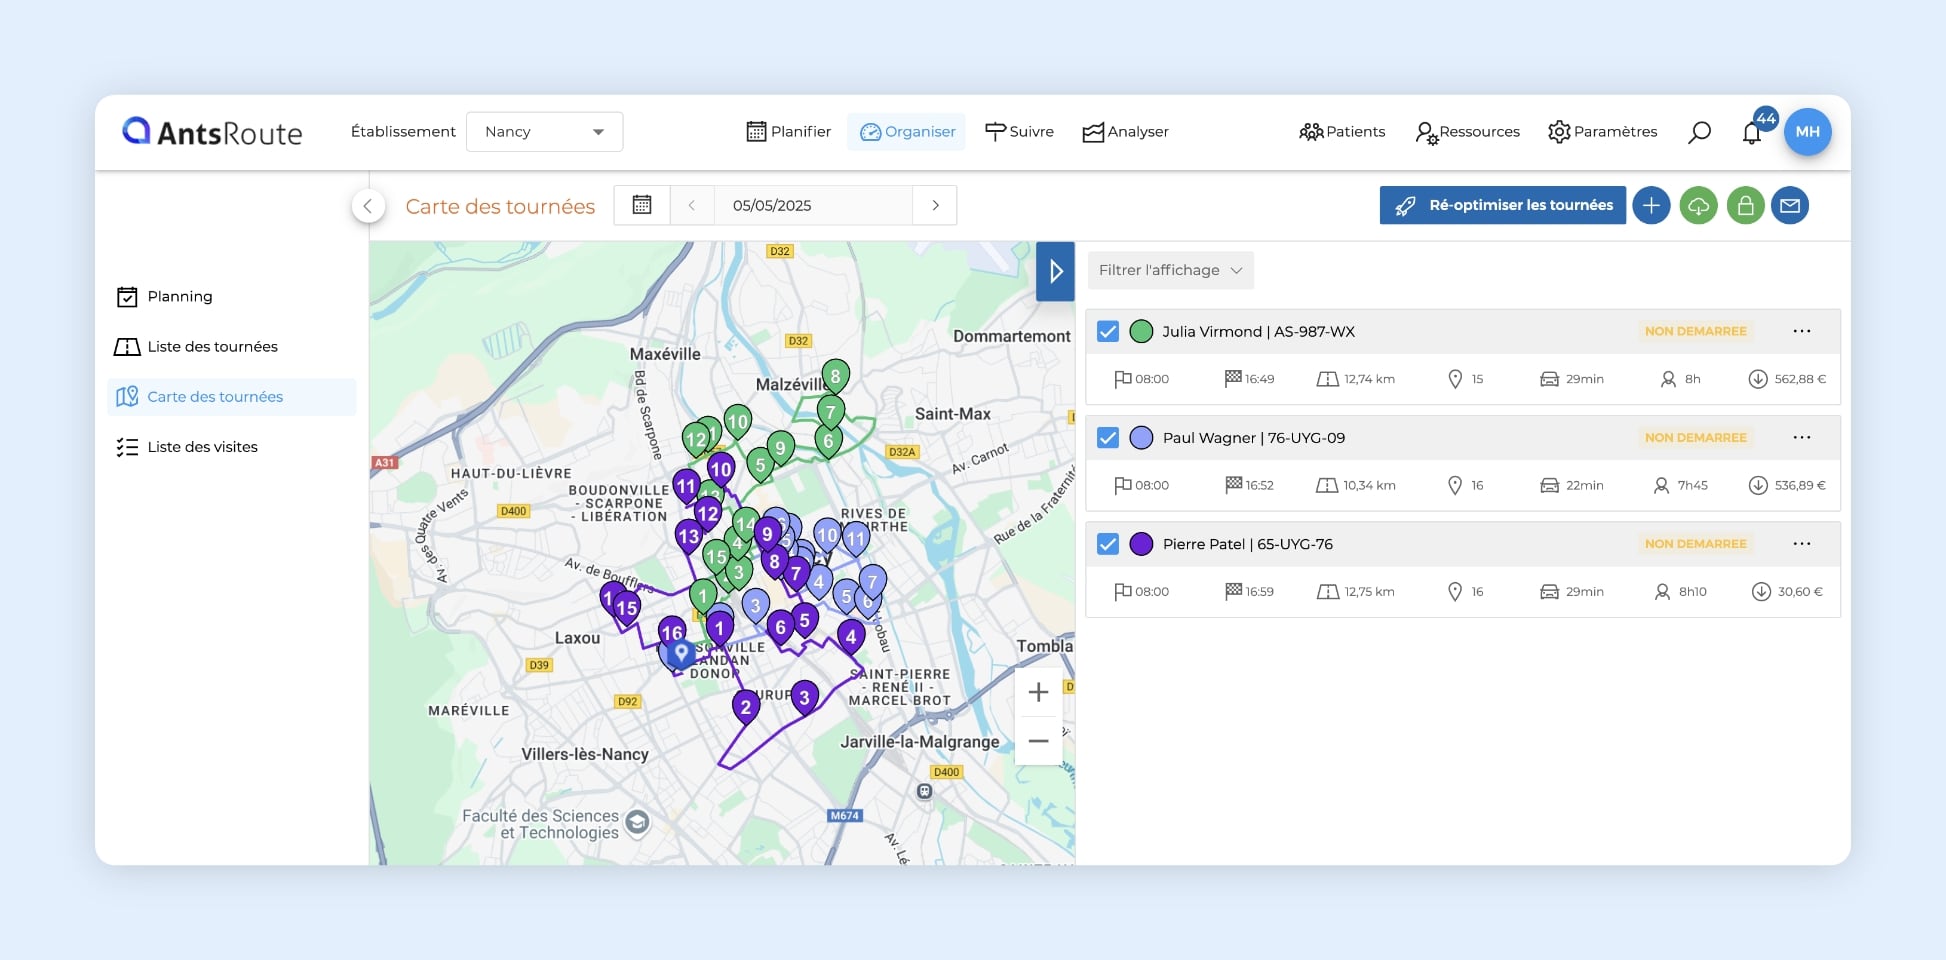Click Pierre Patel purple color circle
1946x960 pixels.
[1141, 544]
